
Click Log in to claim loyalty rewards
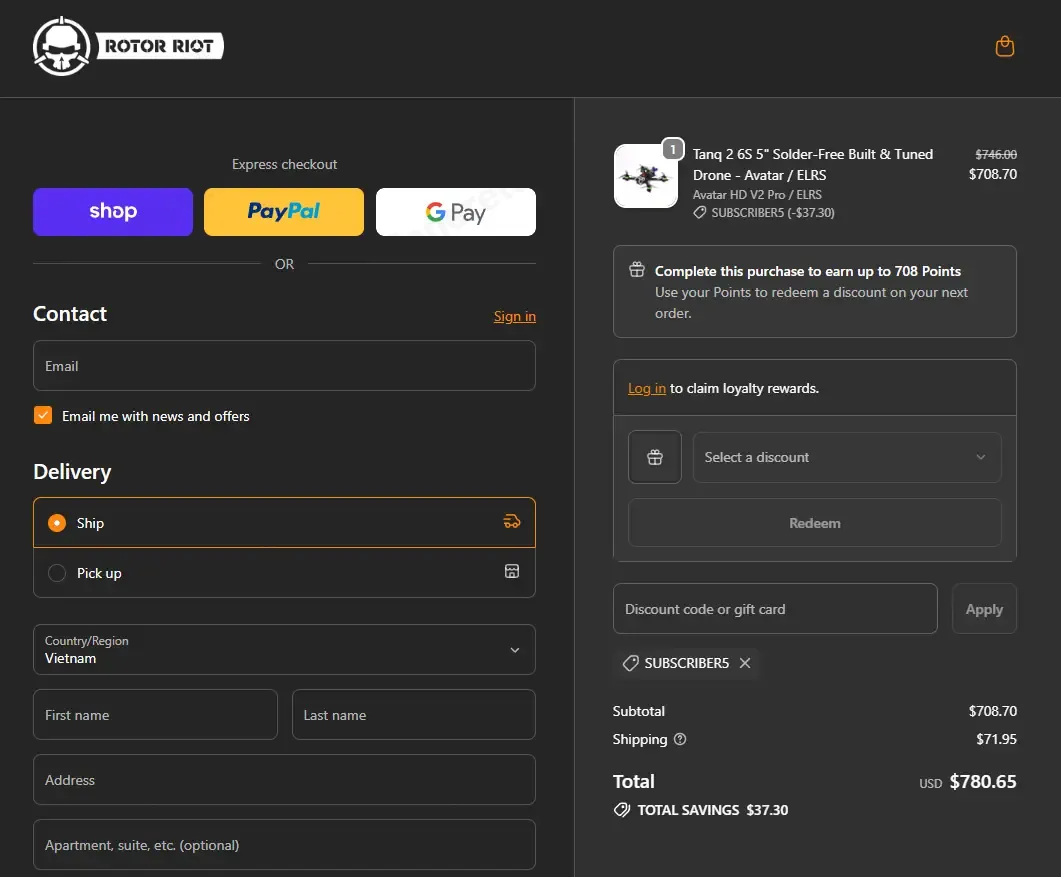click(646, 388)
